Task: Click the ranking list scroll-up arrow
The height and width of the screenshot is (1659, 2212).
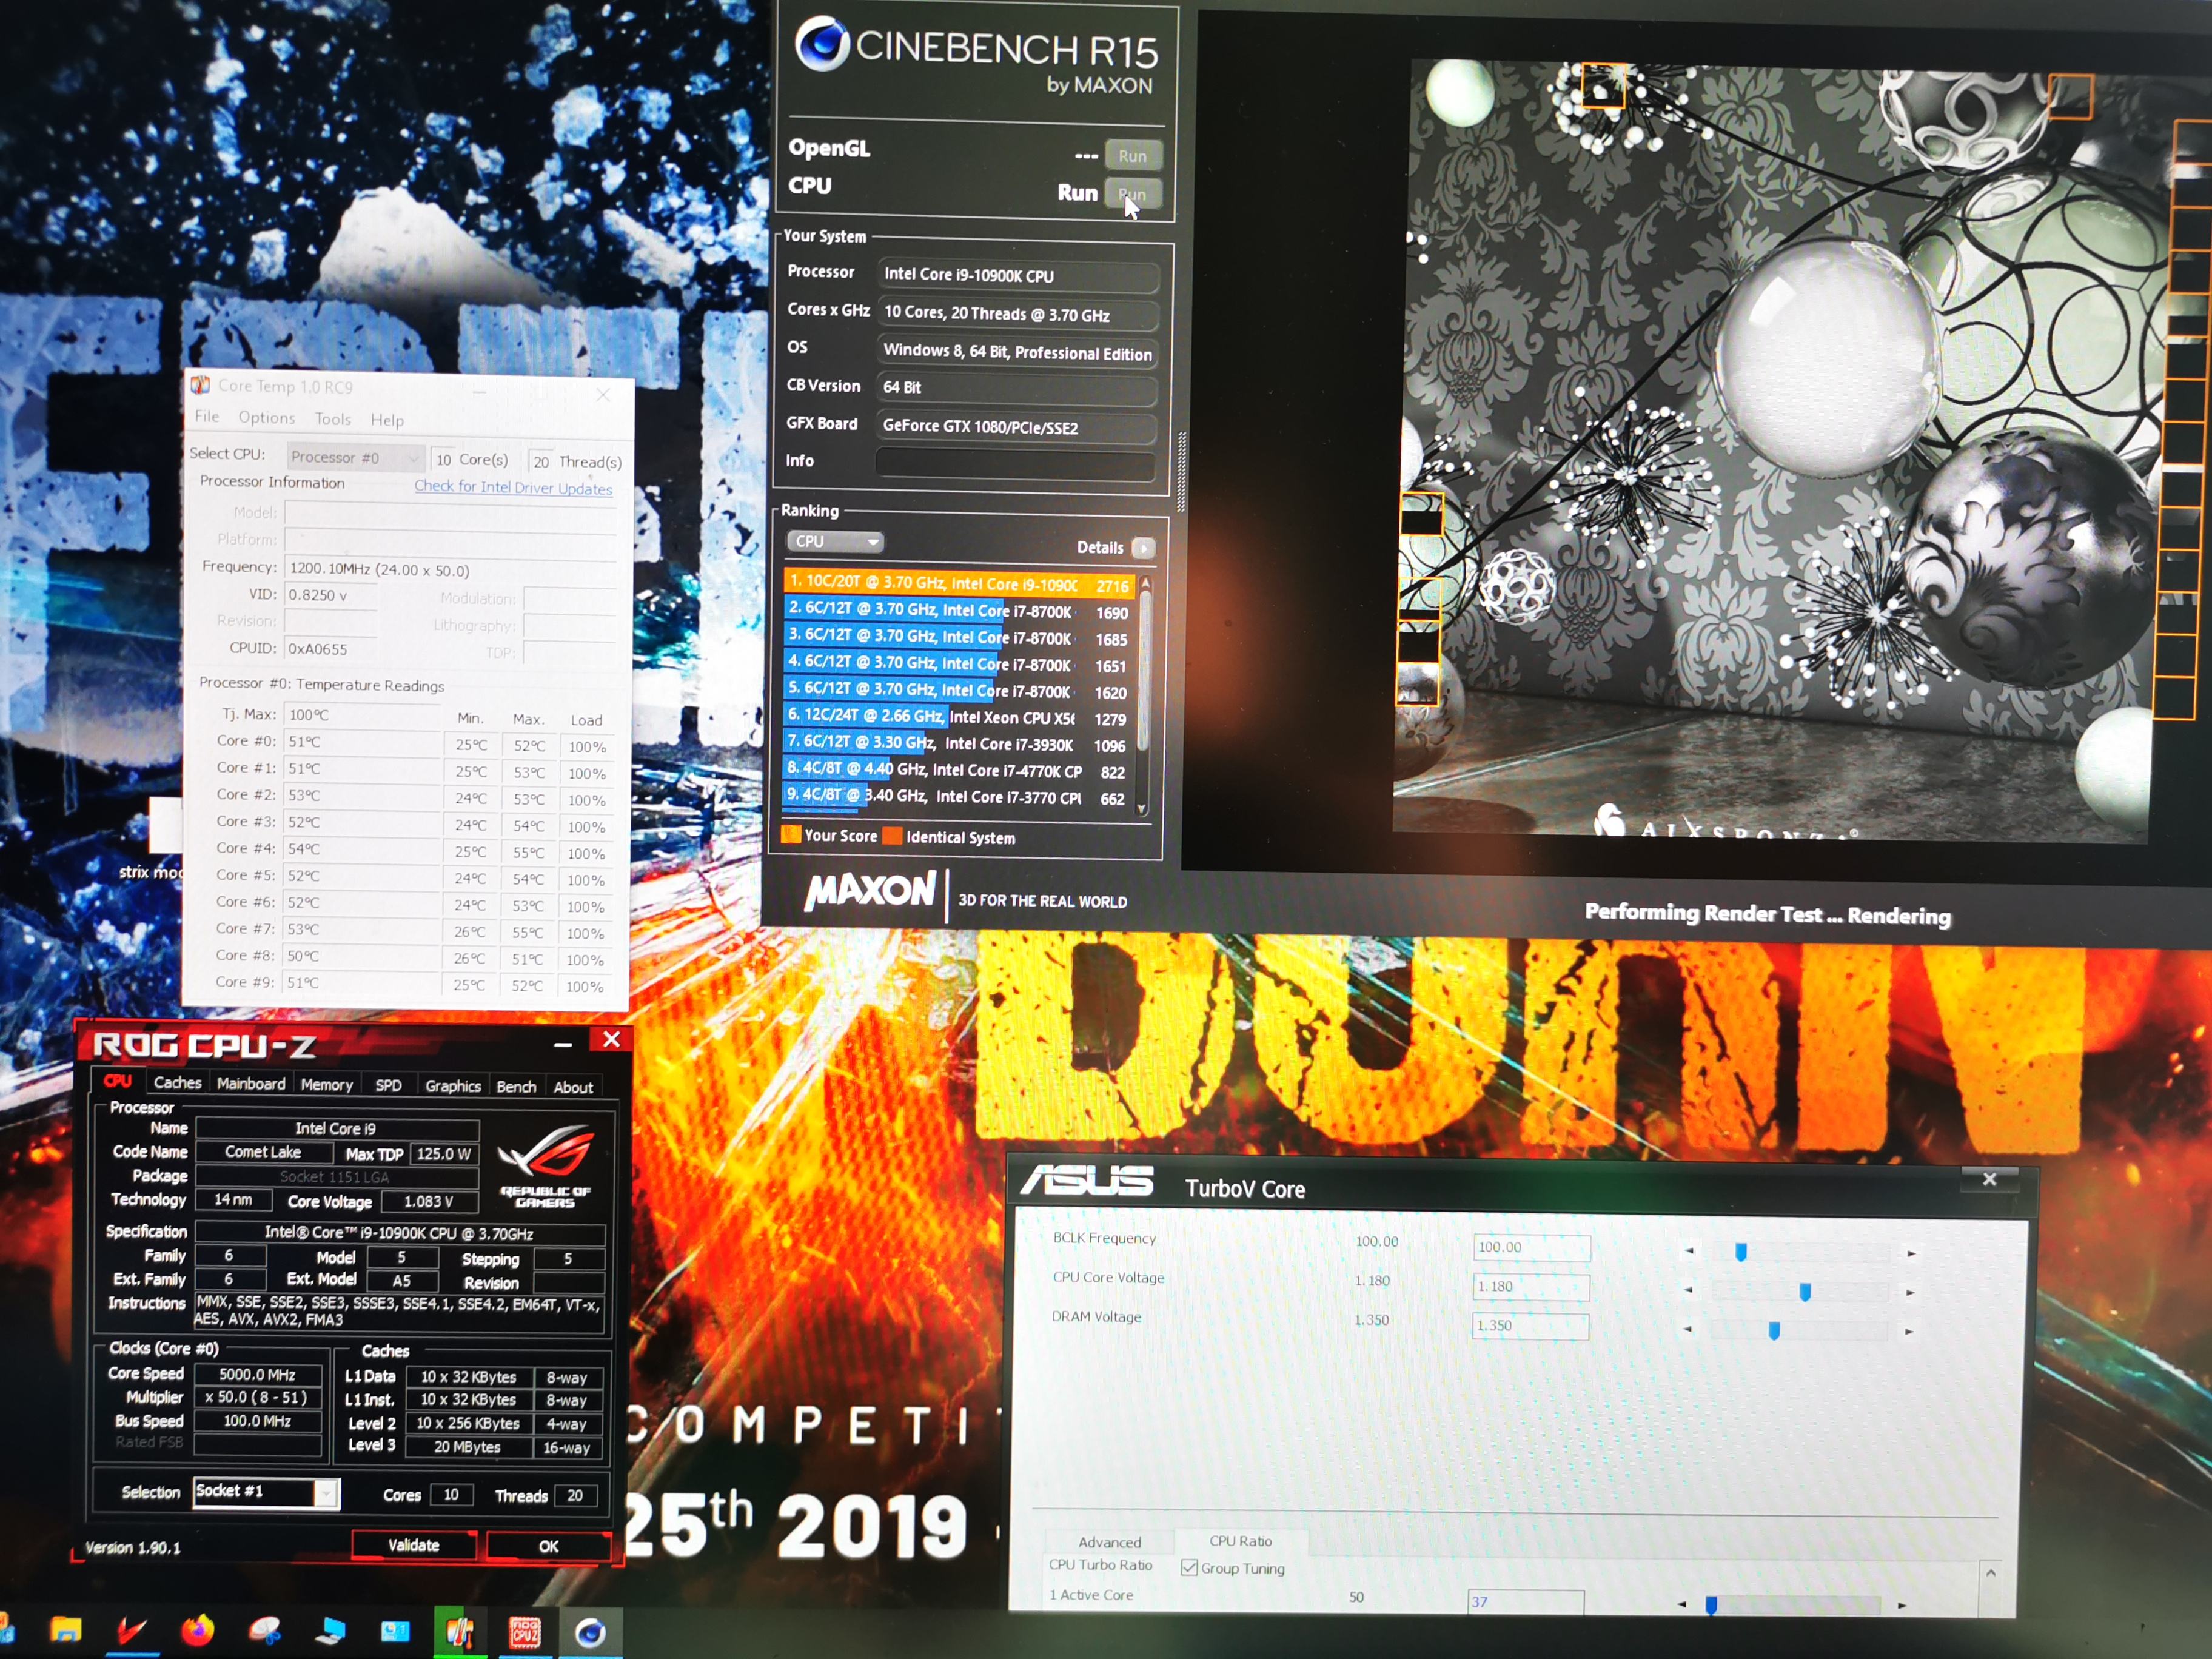Action: tap(1145, 583)
